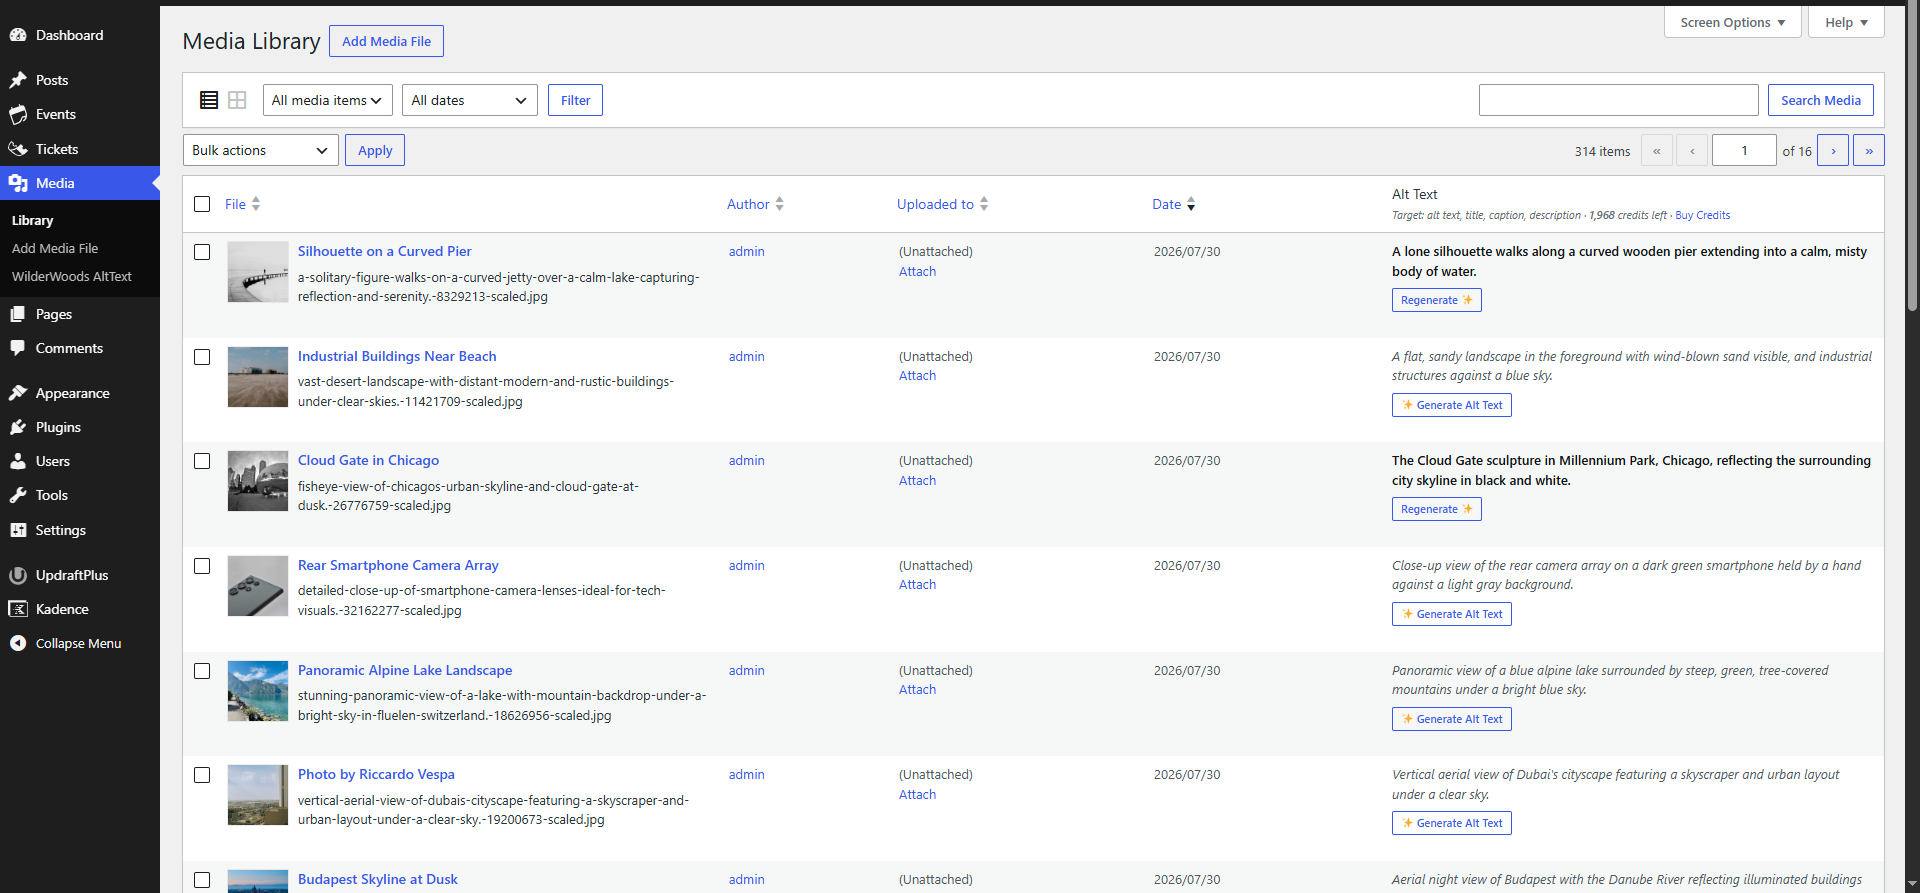Click the Appearance brush icon
The height and width of the screenshot is (893, 1920).
click(x=18, y=393)
